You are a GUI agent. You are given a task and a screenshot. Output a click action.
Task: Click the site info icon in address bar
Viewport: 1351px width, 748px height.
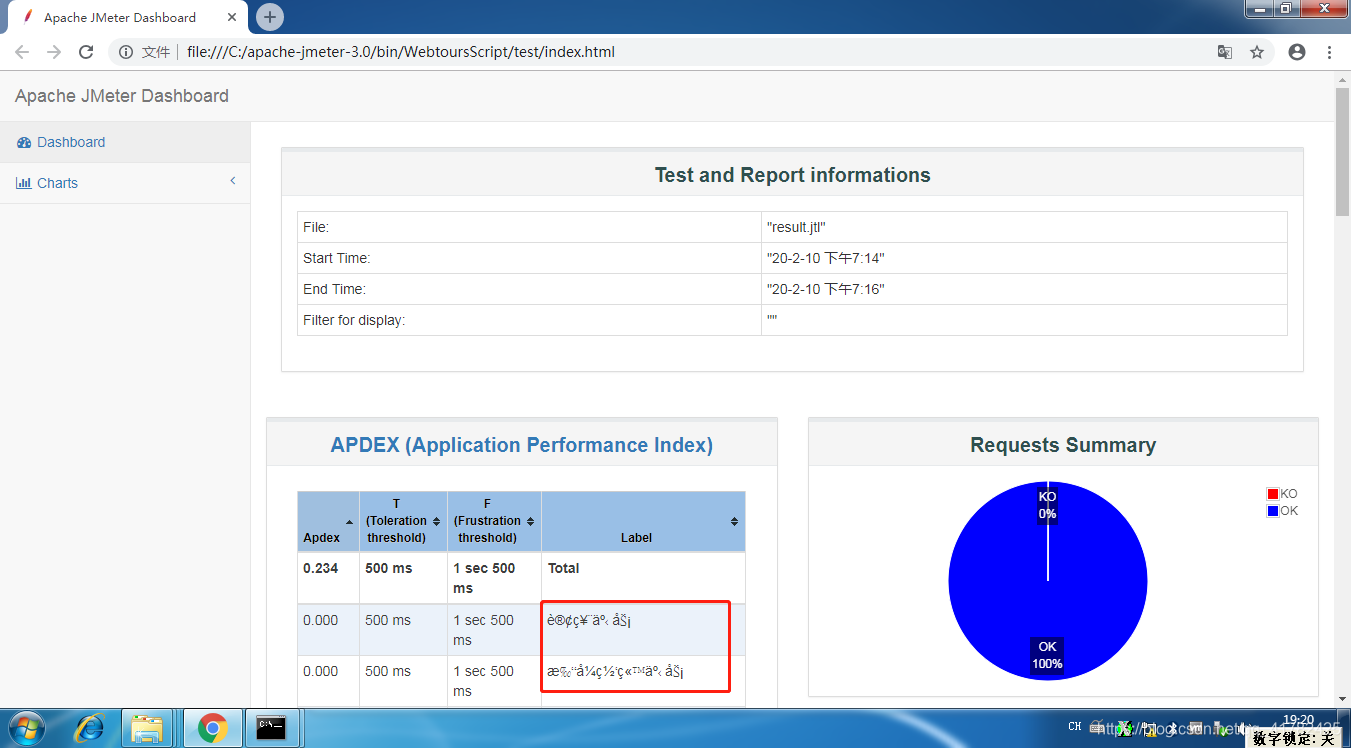126,52
